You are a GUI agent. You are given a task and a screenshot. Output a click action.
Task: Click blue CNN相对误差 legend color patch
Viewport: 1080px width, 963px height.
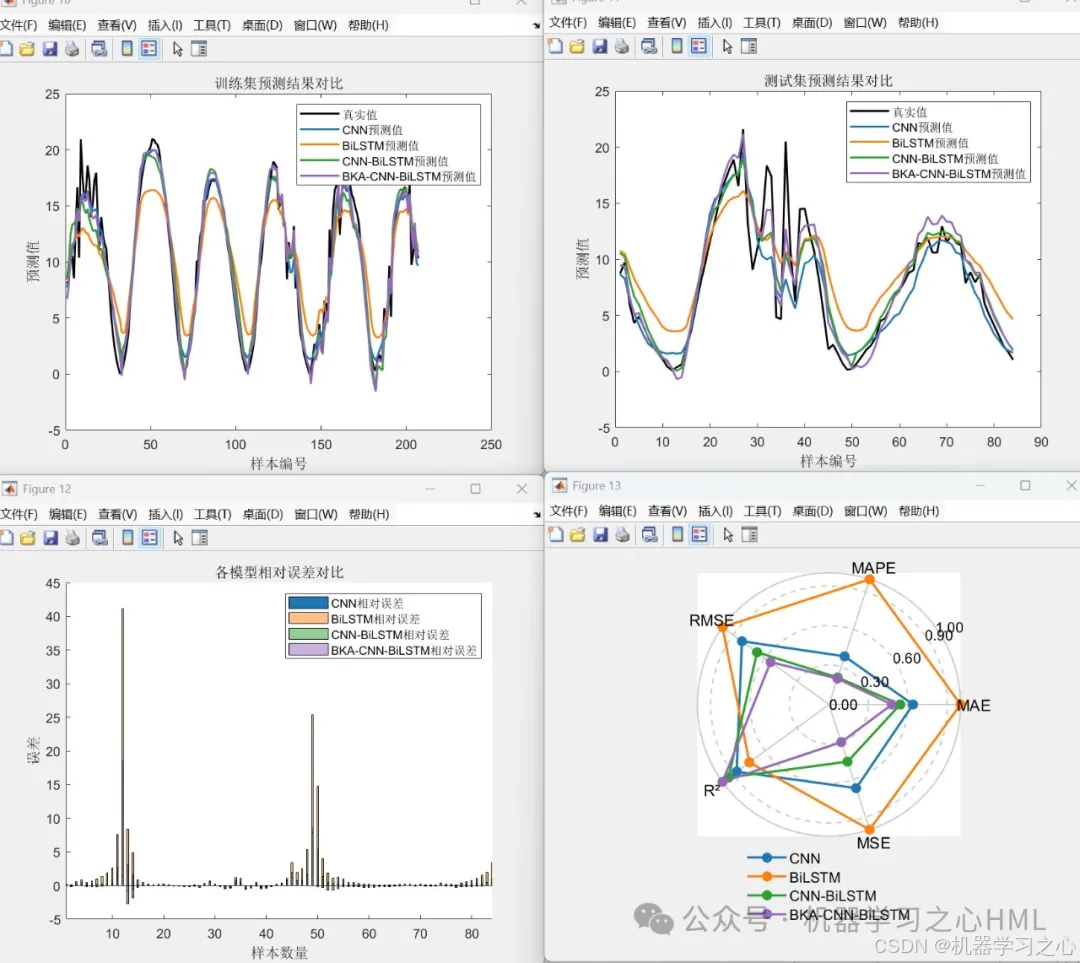point(308,603)
